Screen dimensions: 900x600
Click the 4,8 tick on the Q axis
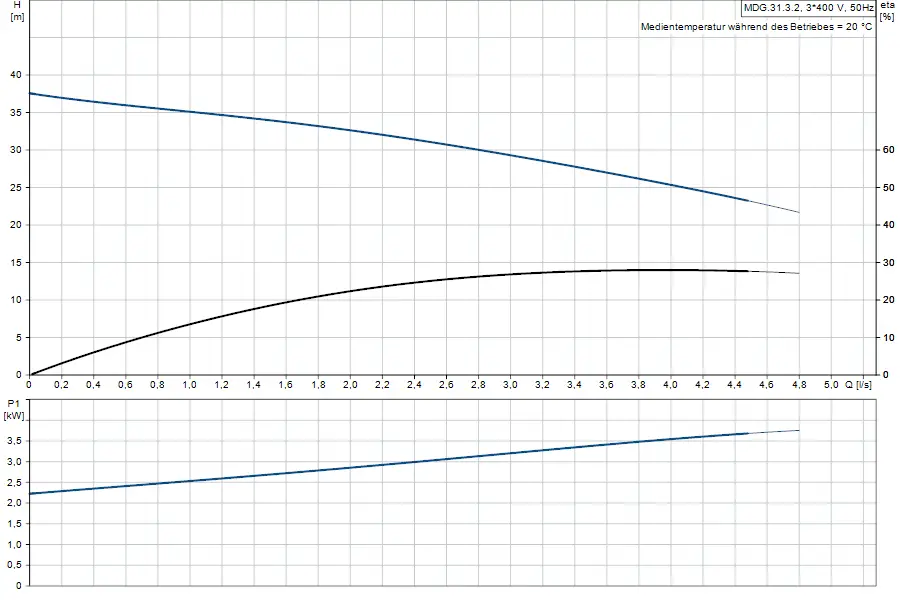pos(799,385)
